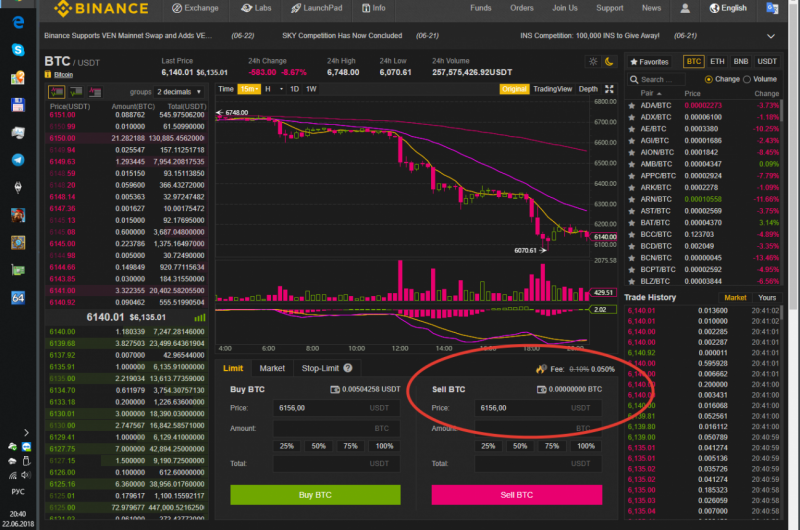
Task: Favorite the AE/BTC pair star
Action: pyautogui.click(x=632, y=129)
